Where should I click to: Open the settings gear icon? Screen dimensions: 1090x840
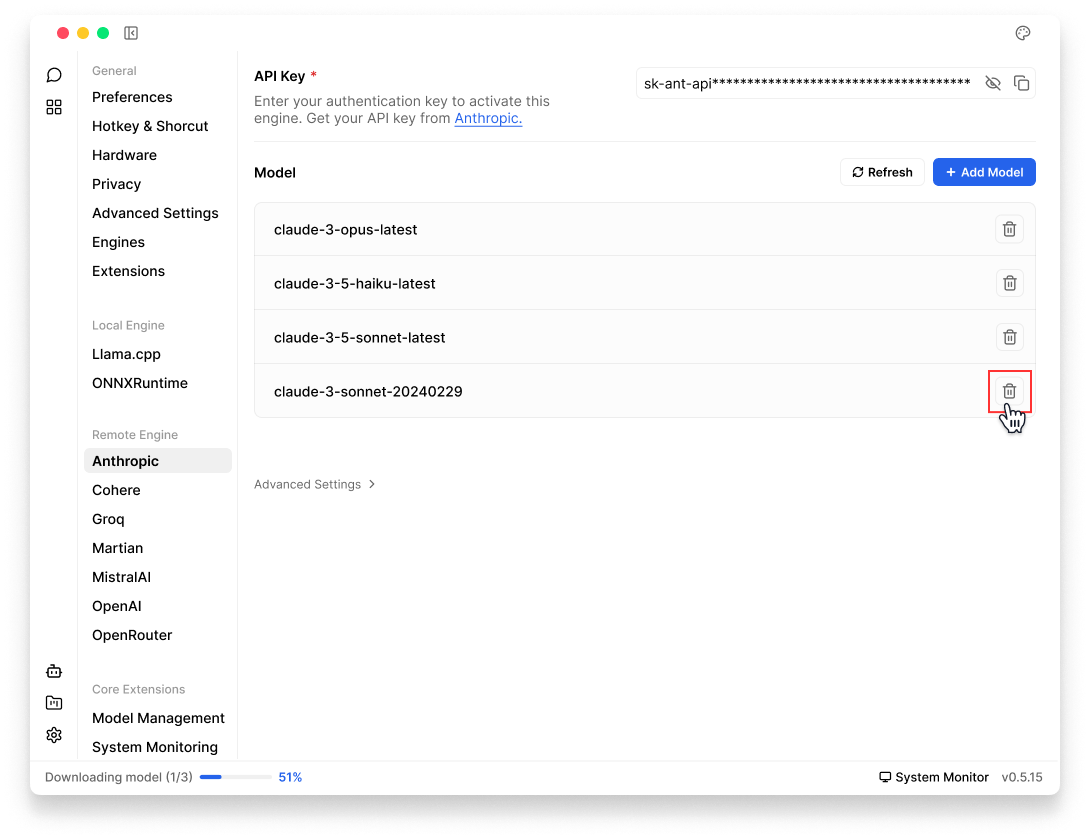[x=54, y=735]
